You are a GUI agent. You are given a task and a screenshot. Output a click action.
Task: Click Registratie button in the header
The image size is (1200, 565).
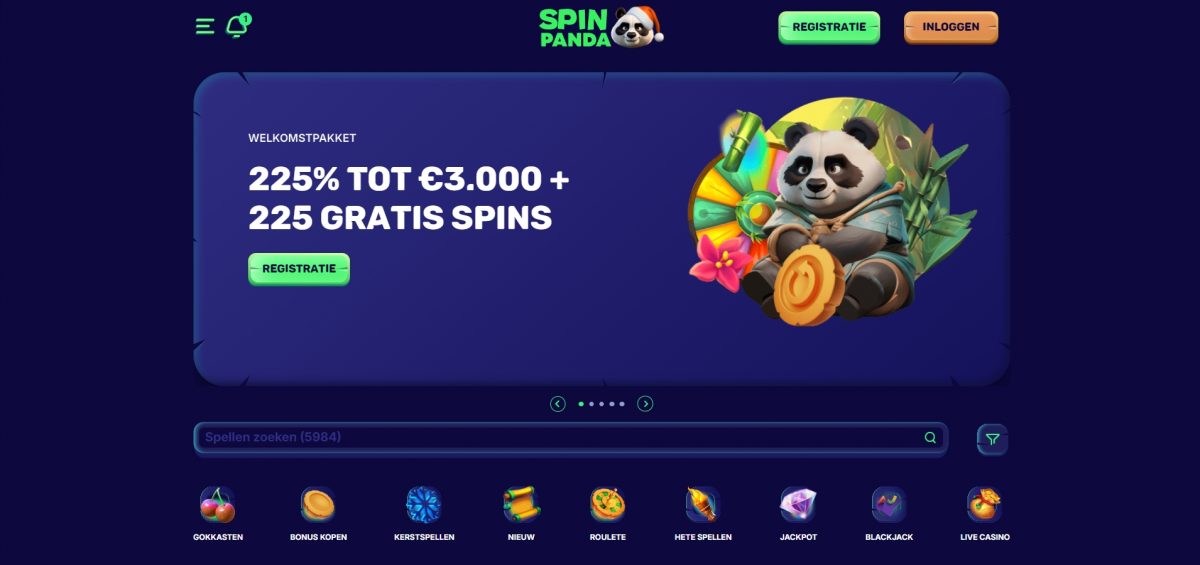tap(829, 28)
